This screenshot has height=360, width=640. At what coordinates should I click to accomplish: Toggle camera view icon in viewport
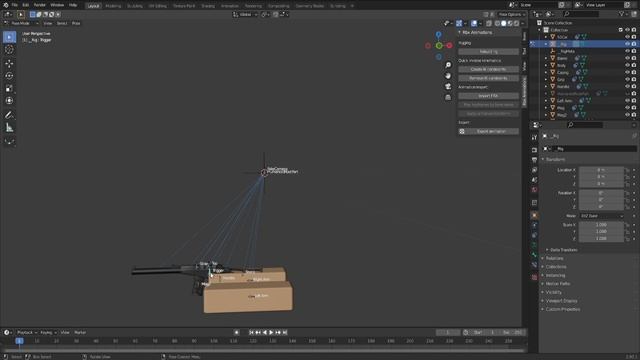click(x=448, y=86)
